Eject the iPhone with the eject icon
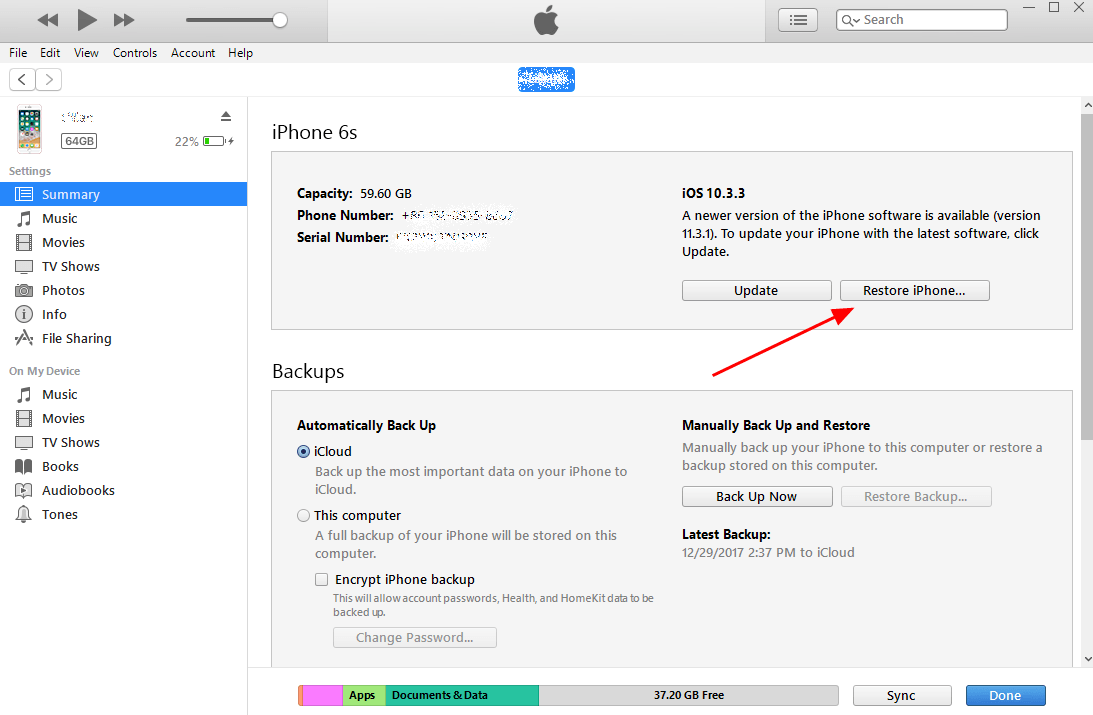This screenshot has height=715, width=1093. point(226,116)
